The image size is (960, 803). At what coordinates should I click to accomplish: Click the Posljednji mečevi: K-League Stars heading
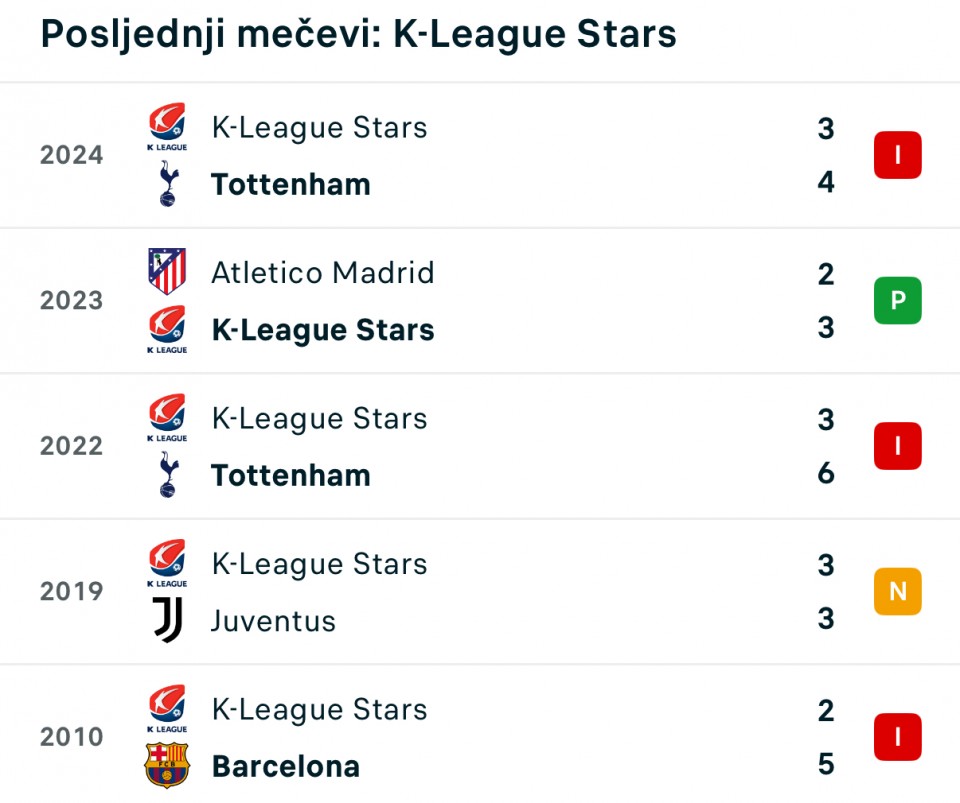pos(358,34)
